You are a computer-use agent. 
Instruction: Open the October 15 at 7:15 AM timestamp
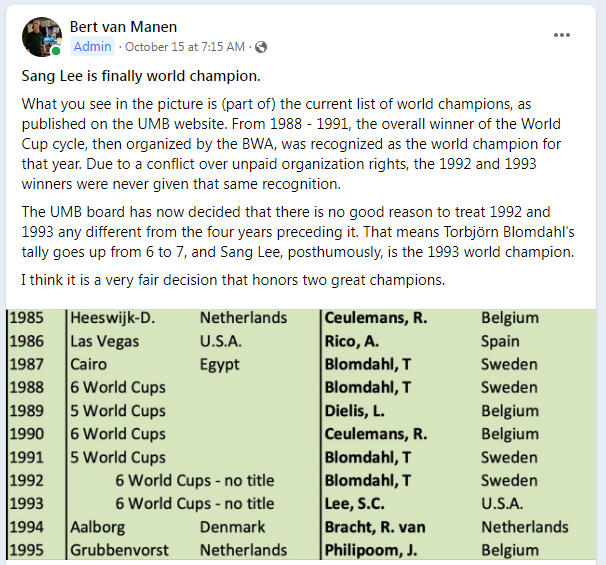click(187, 47)
